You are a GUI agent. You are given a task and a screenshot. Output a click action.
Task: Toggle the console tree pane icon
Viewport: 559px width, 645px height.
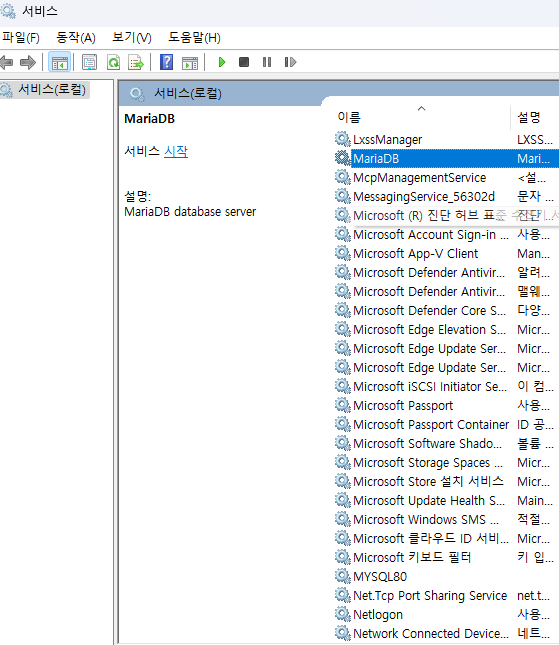(x=60, y=63)
